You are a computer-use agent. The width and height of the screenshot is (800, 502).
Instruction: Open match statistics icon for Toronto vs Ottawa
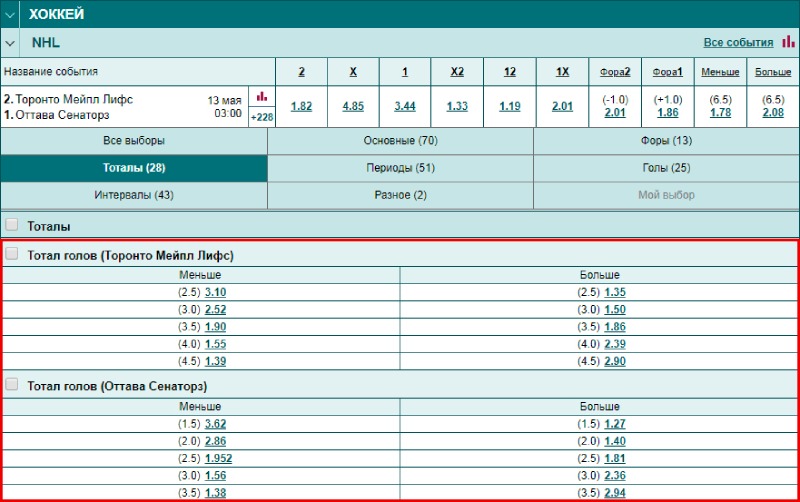pyautogui.click(x=262, y=96)
